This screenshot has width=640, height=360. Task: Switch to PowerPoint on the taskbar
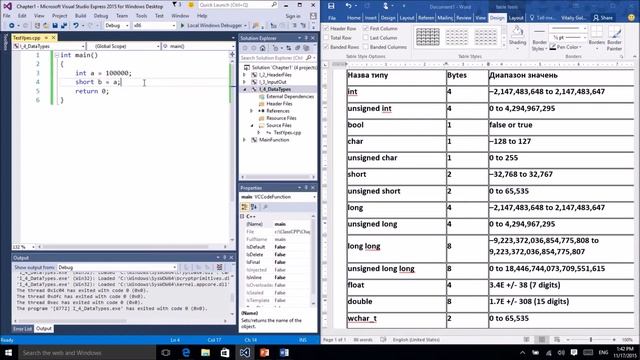(264, 352)
